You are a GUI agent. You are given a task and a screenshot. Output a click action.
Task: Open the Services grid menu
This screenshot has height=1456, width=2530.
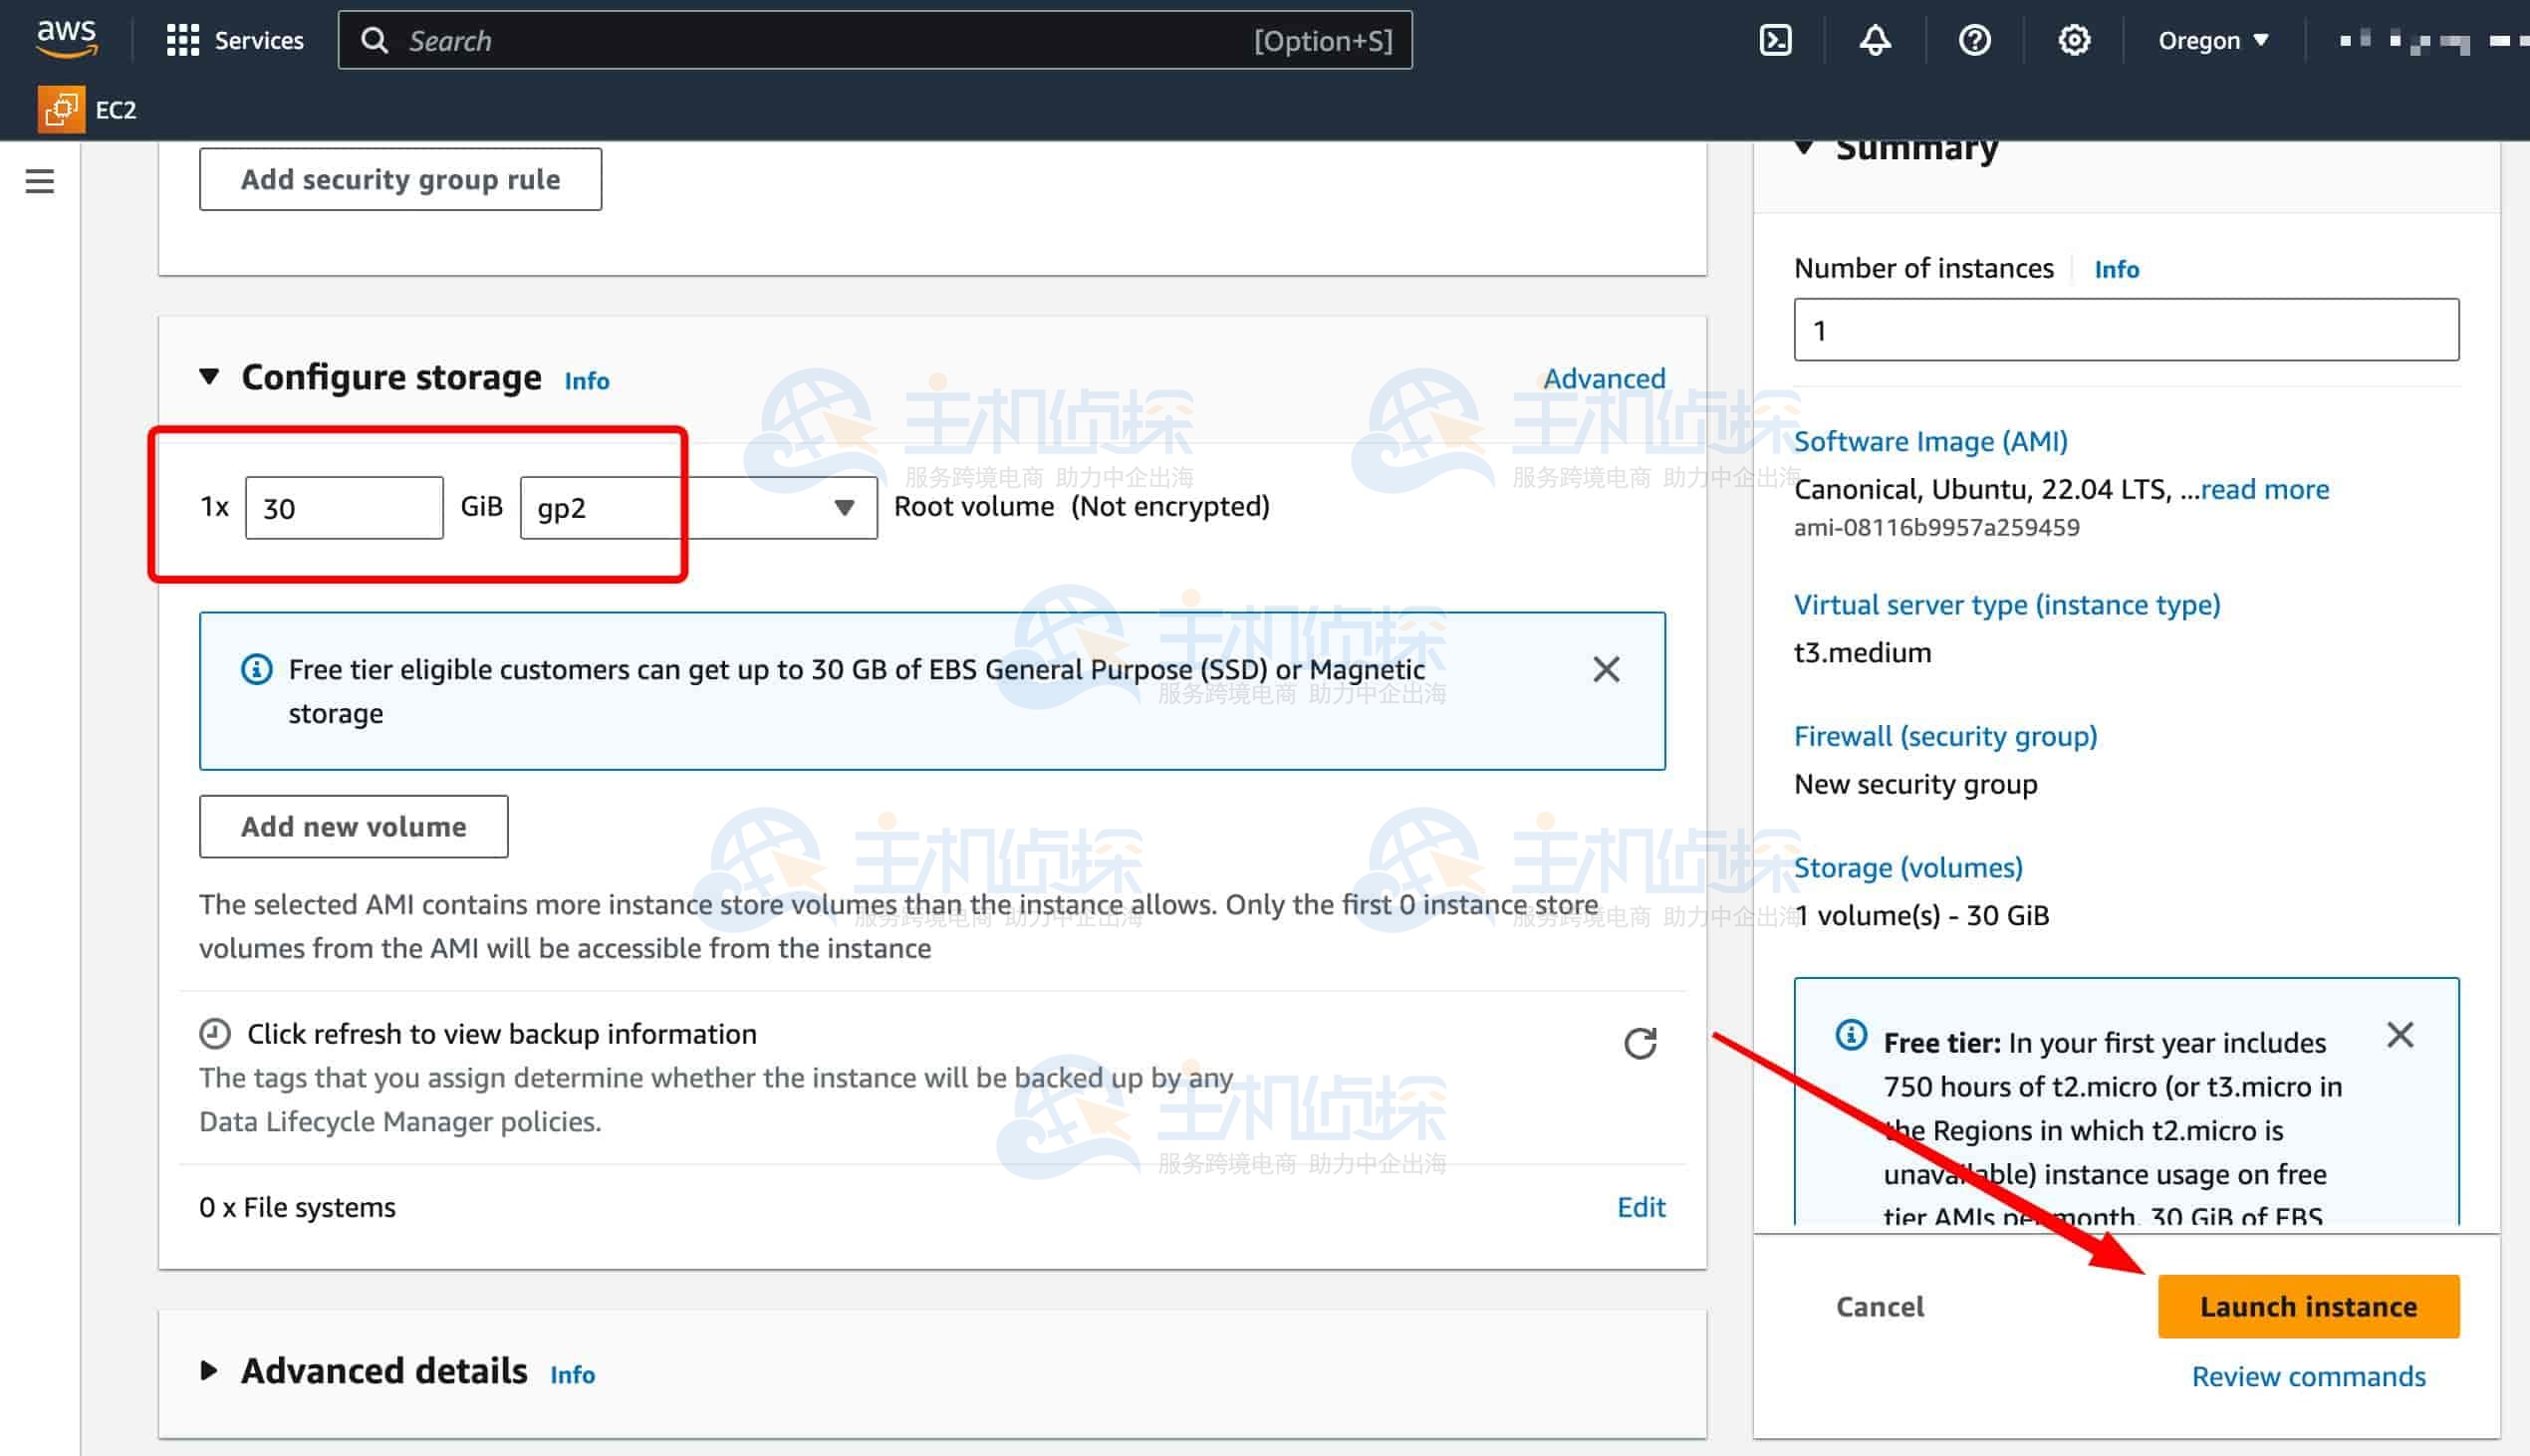235,41
